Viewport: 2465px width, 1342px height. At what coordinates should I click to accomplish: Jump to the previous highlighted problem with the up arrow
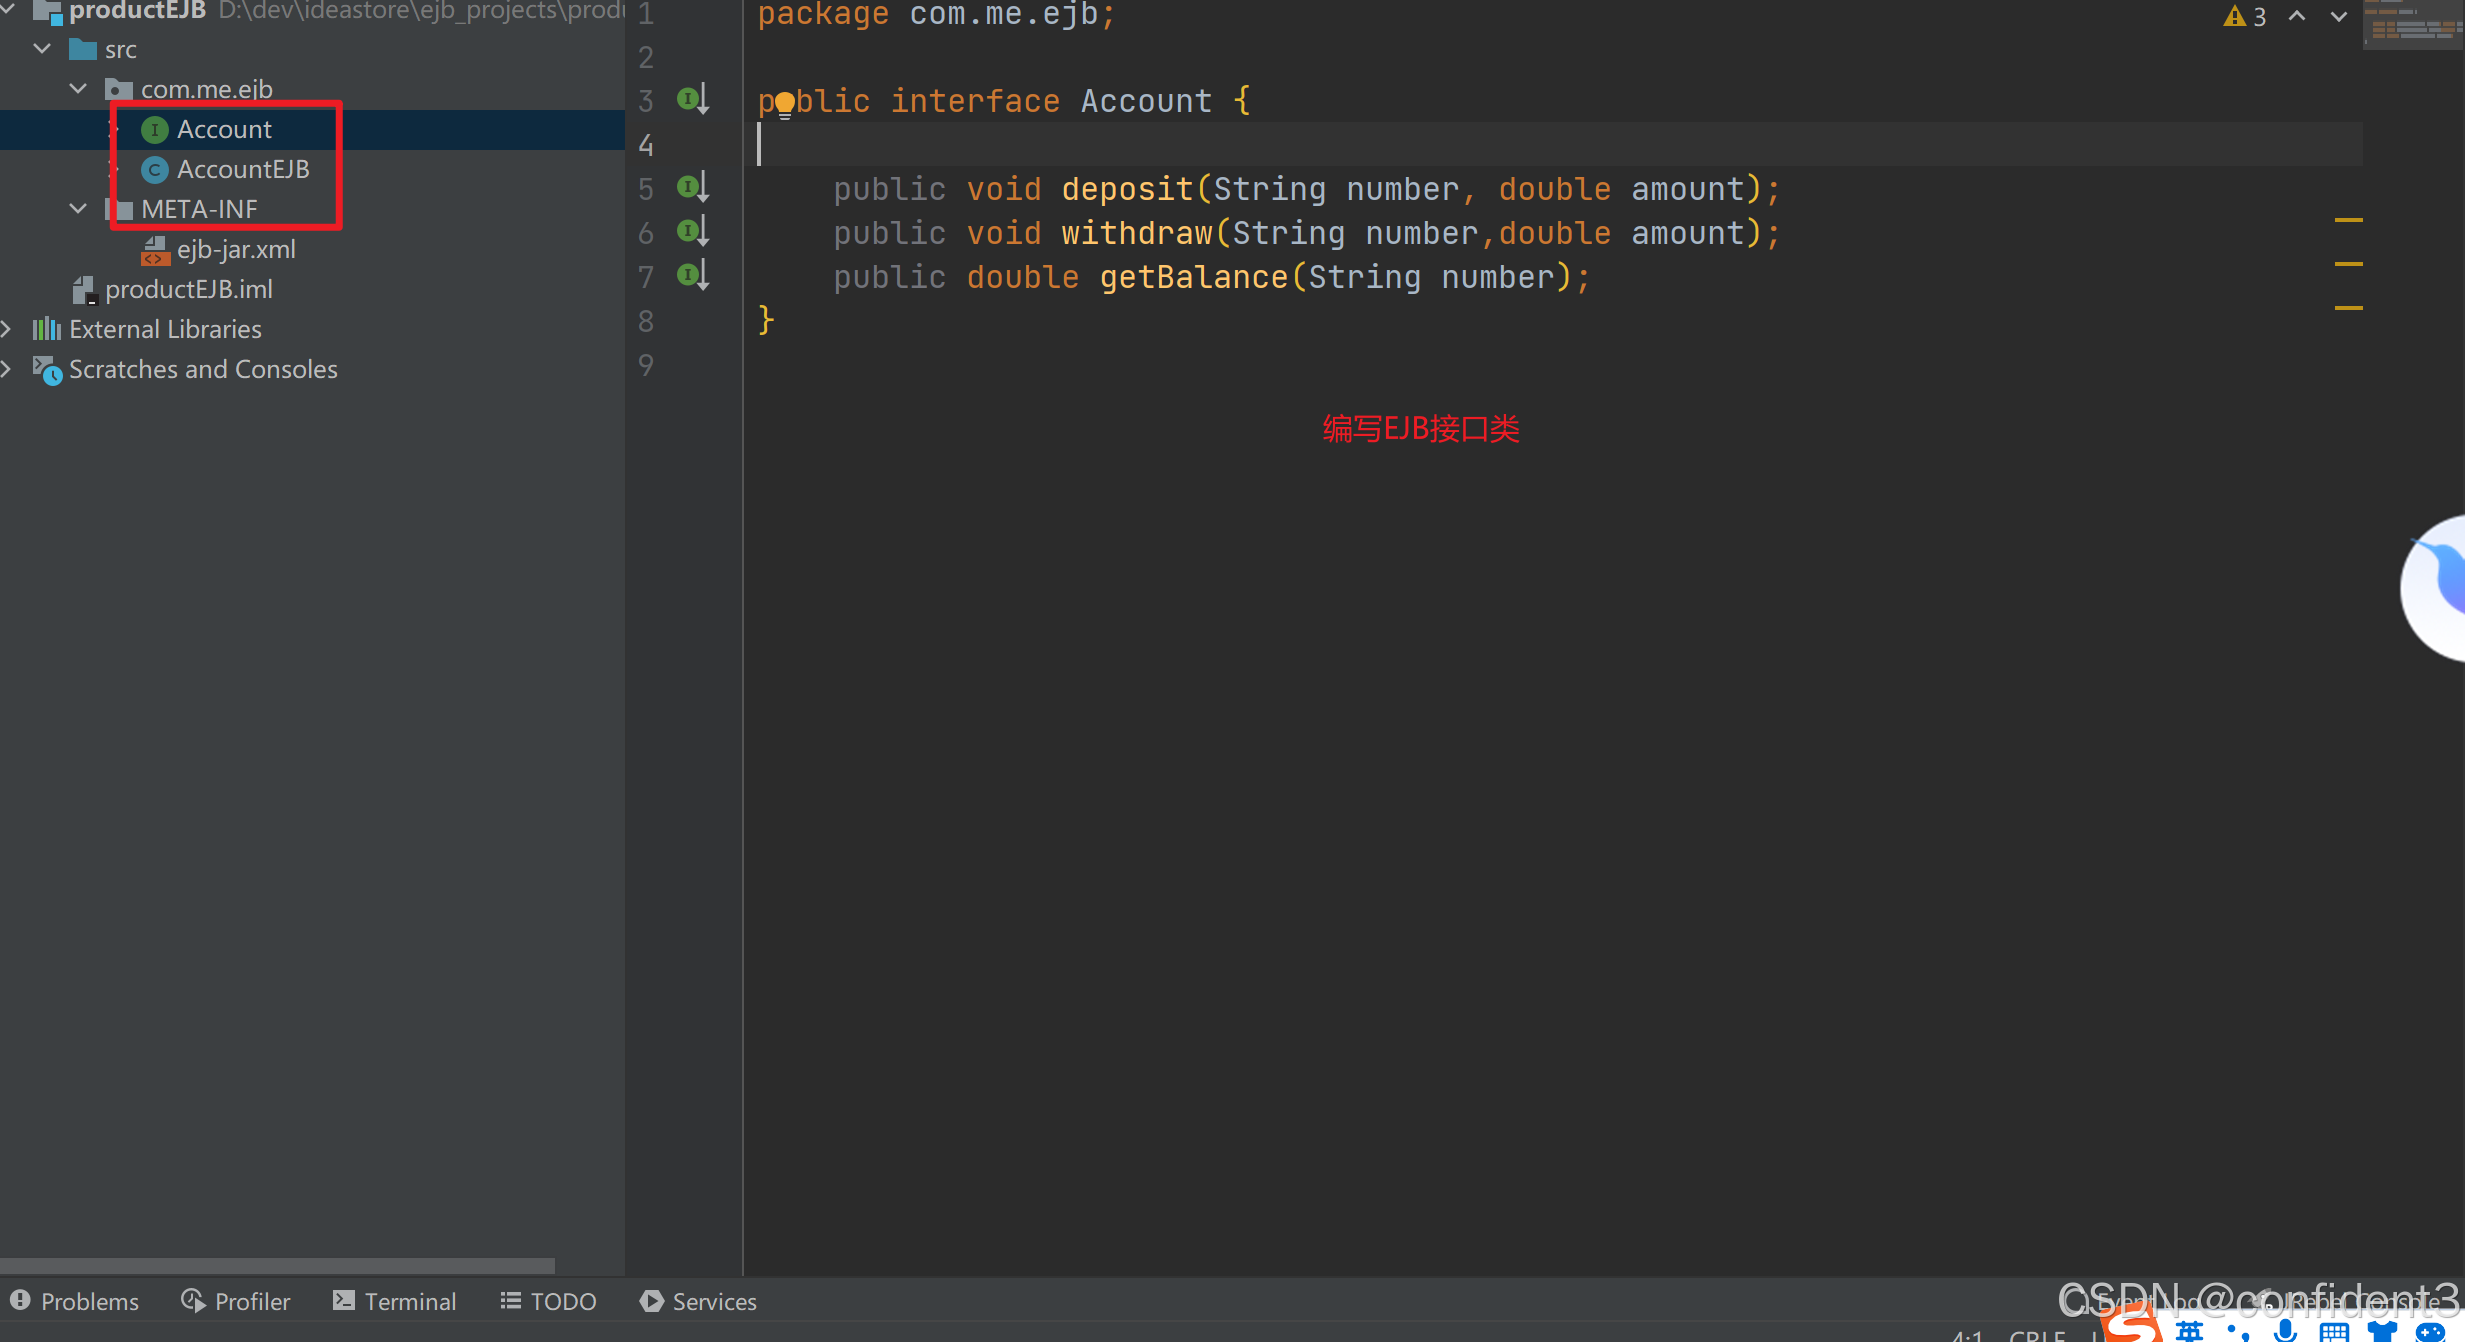pyautogui.click(x=2297, y=16)
